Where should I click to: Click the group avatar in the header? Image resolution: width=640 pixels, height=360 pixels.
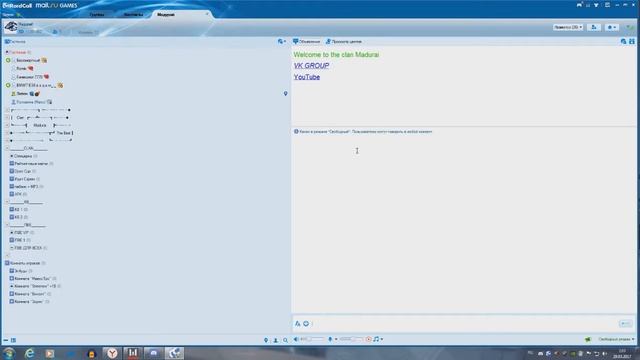point(11,27)
